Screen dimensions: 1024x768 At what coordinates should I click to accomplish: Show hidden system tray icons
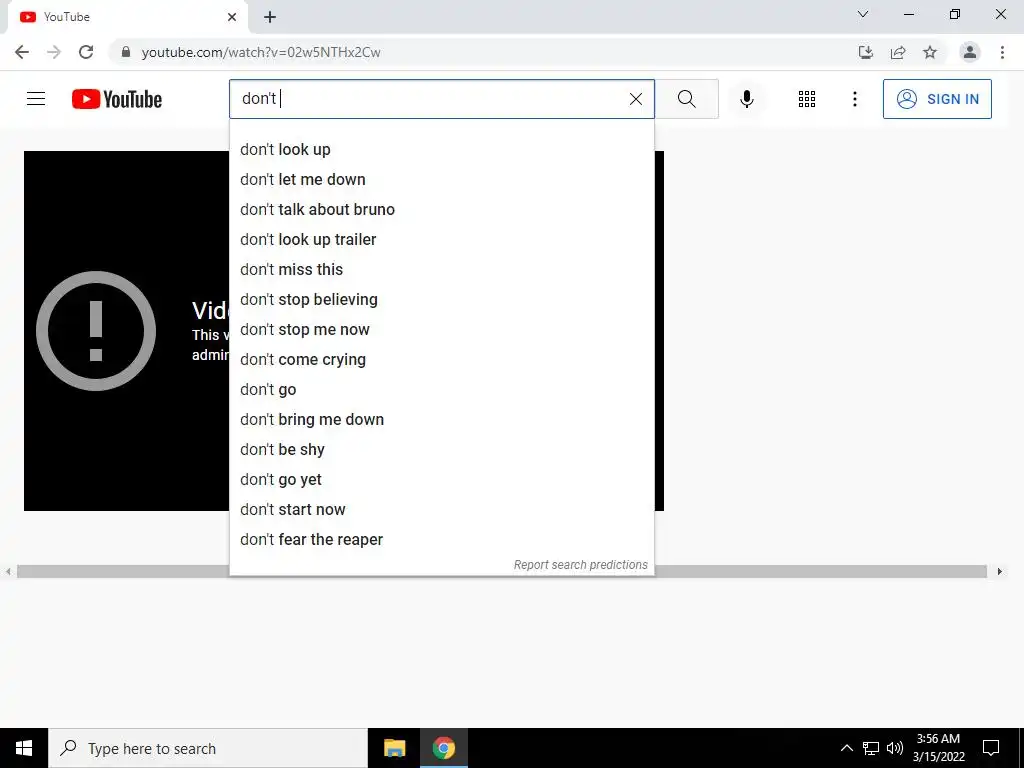(846, 748)
